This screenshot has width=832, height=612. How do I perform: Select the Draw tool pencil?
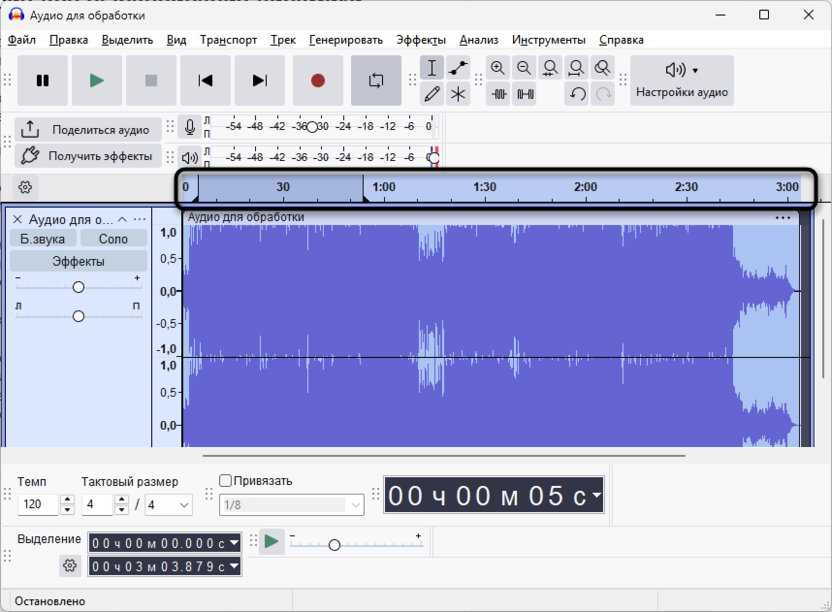pos(432,93)
